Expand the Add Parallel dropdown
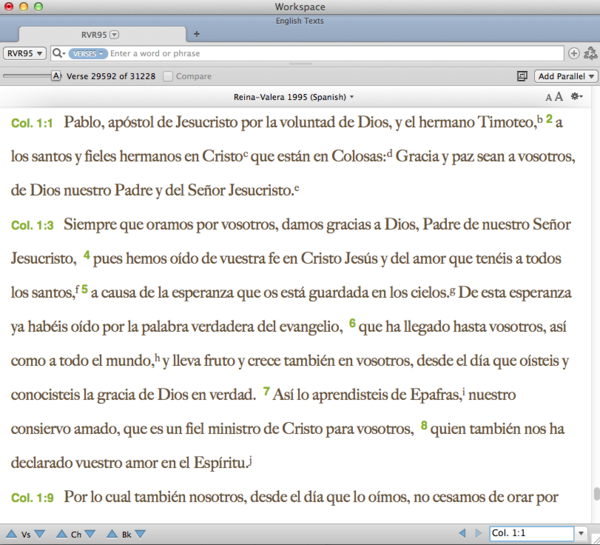 (x=566, y=76)
